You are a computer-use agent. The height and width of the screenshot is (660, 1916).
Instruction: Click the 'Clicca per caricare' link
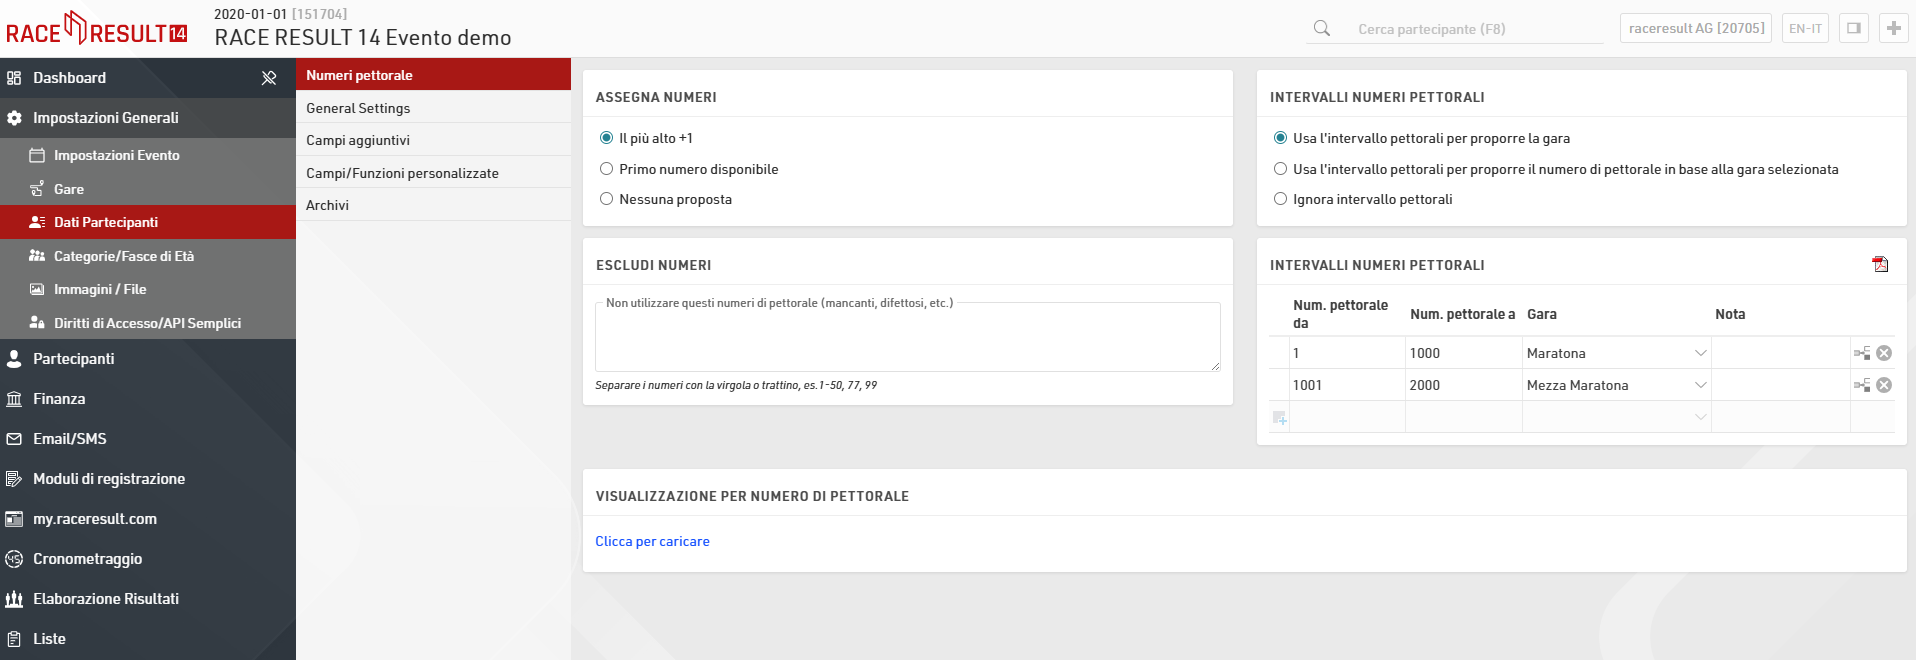(652, 541)
